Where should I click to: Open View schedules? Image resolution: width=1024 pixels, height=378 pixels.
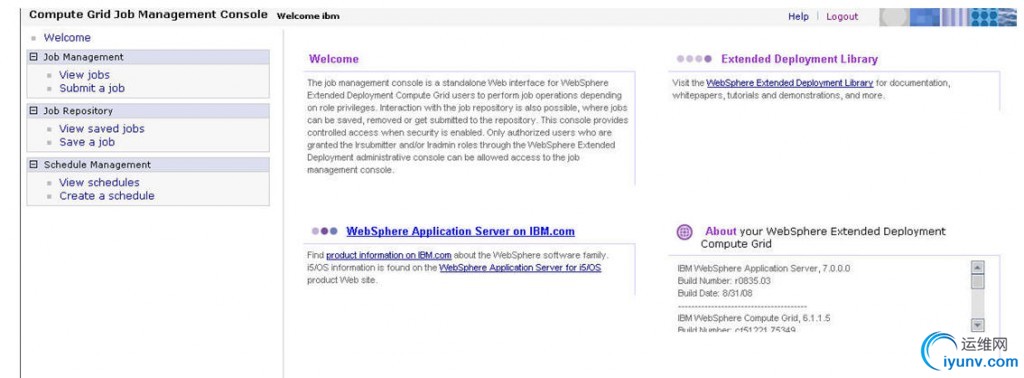click(x=99, y=183)
